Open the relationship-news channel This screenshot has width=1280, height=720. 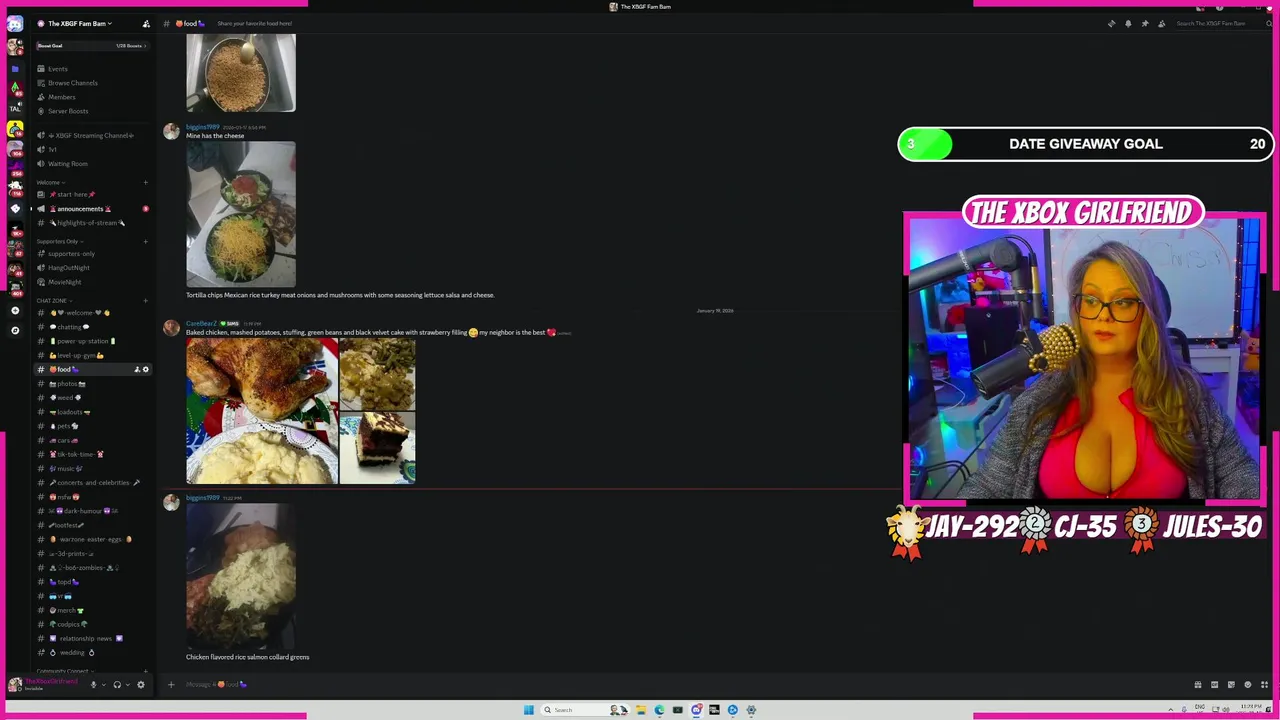point(92,638)
